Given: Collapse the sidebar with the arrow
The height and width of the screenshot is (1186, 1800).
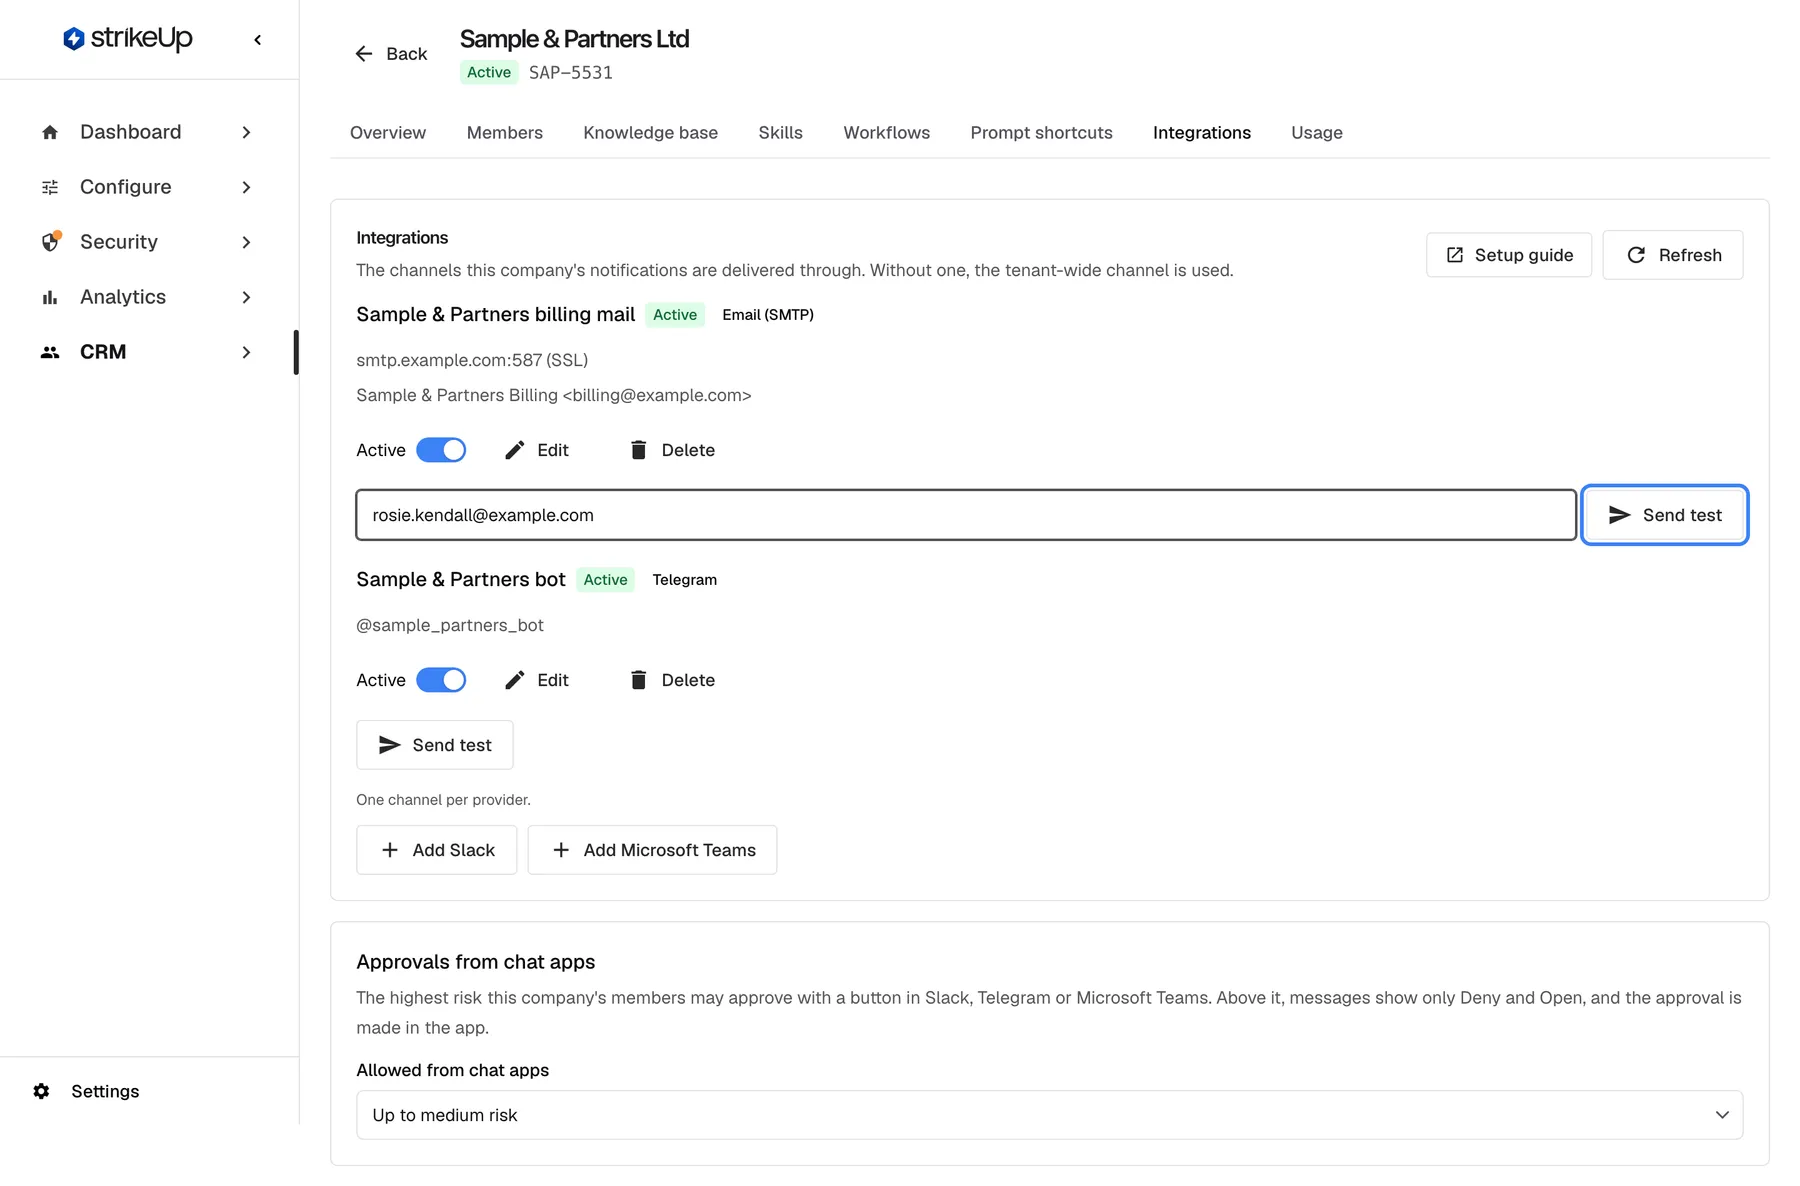Looking at the screenshot, I should 258,40.
